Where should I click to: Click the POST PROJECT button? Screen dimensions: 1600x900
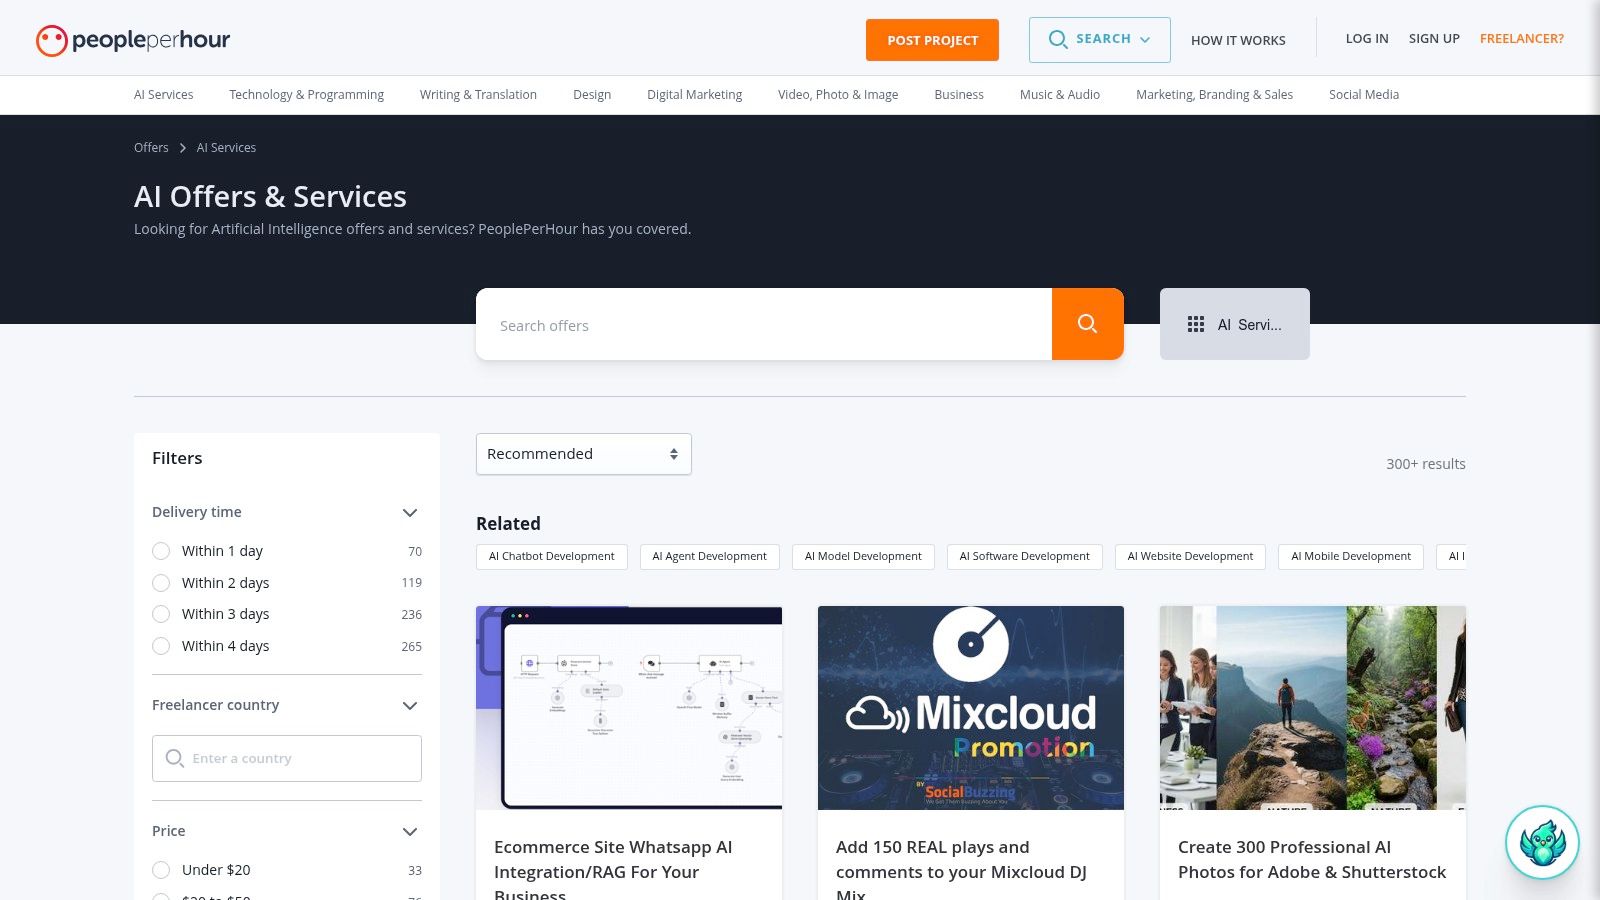coord(932,40)
